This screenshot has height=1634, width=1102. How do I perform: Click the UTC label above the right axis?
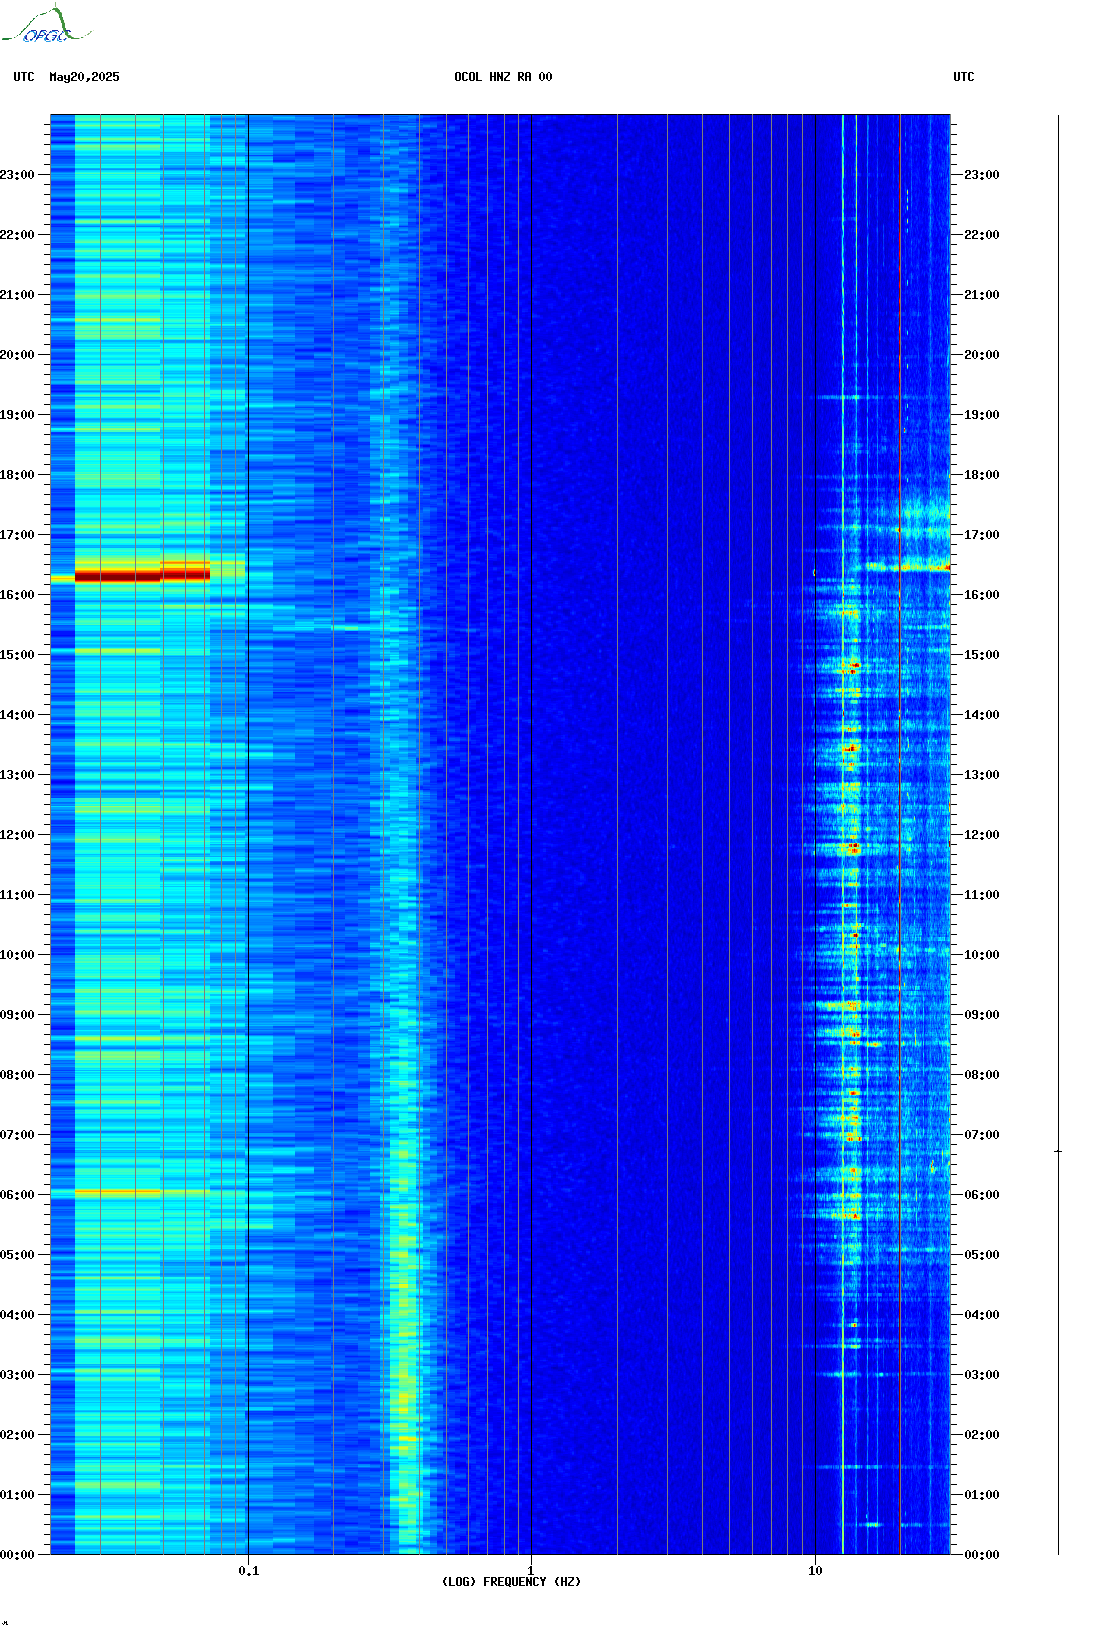coord(964,77)
